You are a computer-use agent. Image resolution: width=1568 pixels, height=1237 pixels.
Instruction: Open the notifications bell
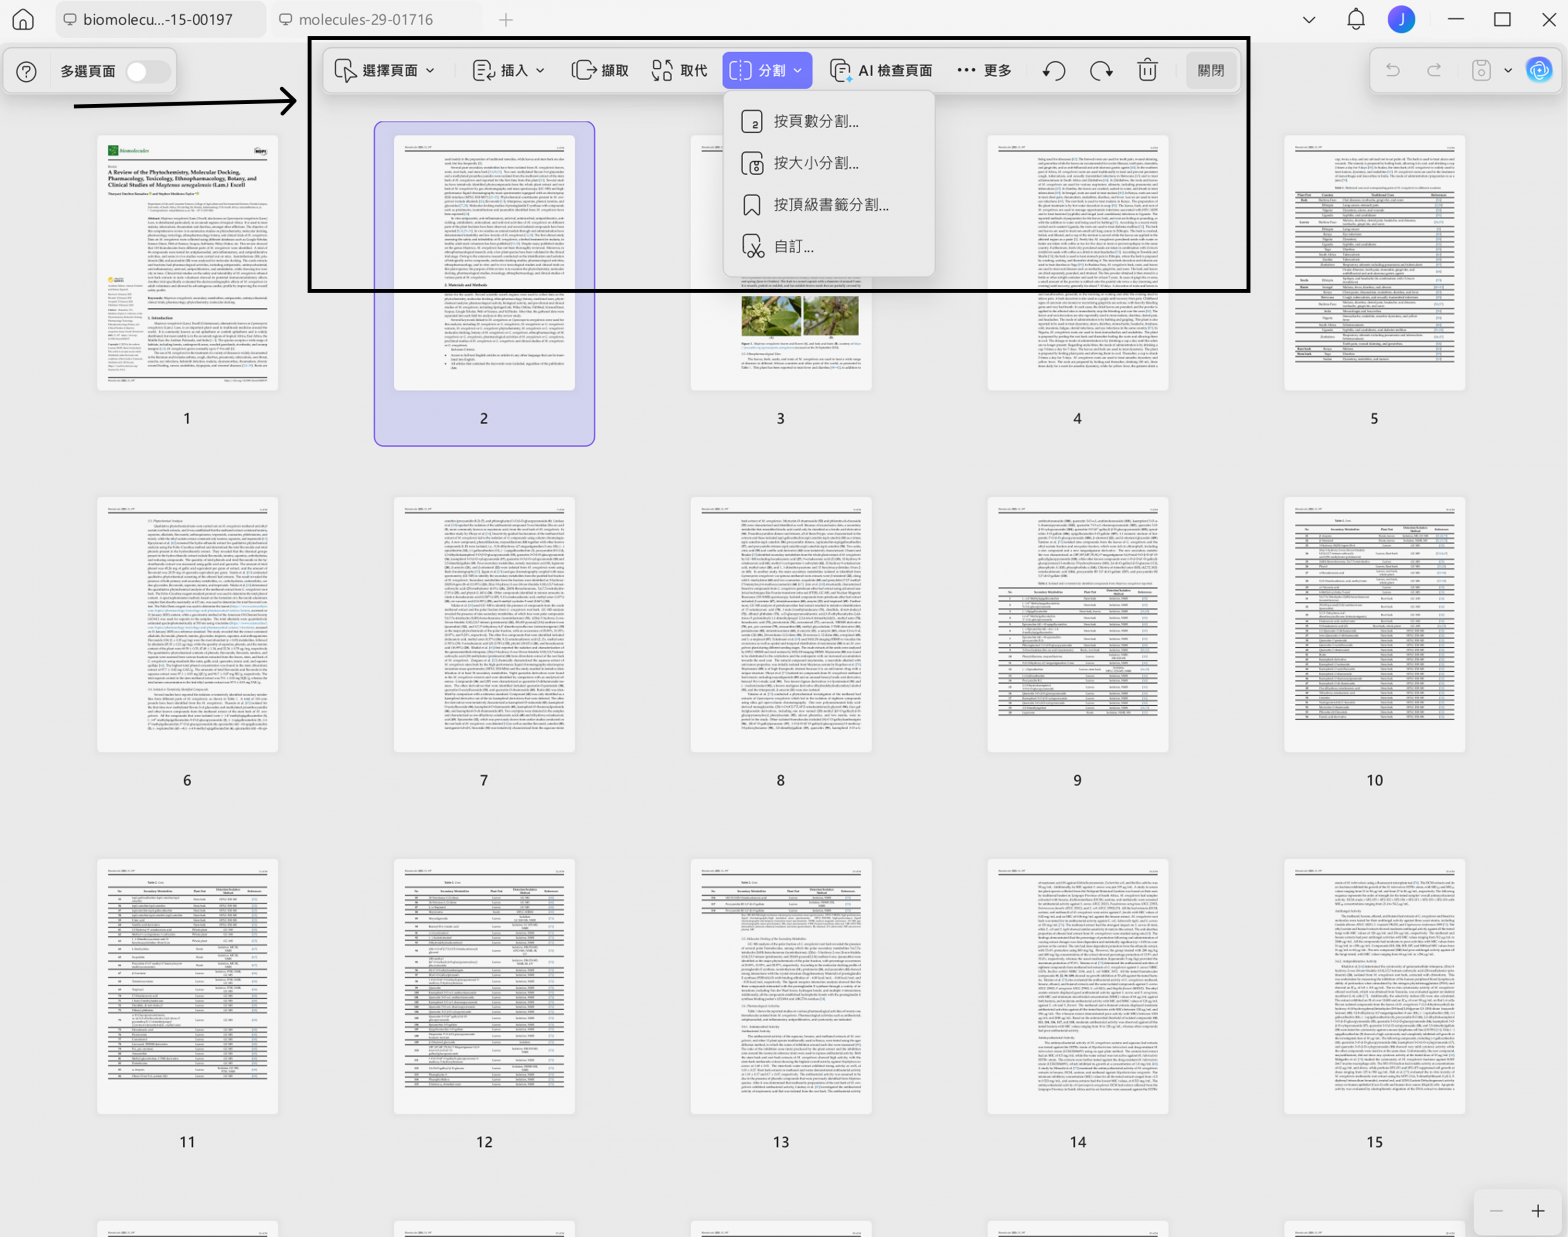coord(1356,19)
